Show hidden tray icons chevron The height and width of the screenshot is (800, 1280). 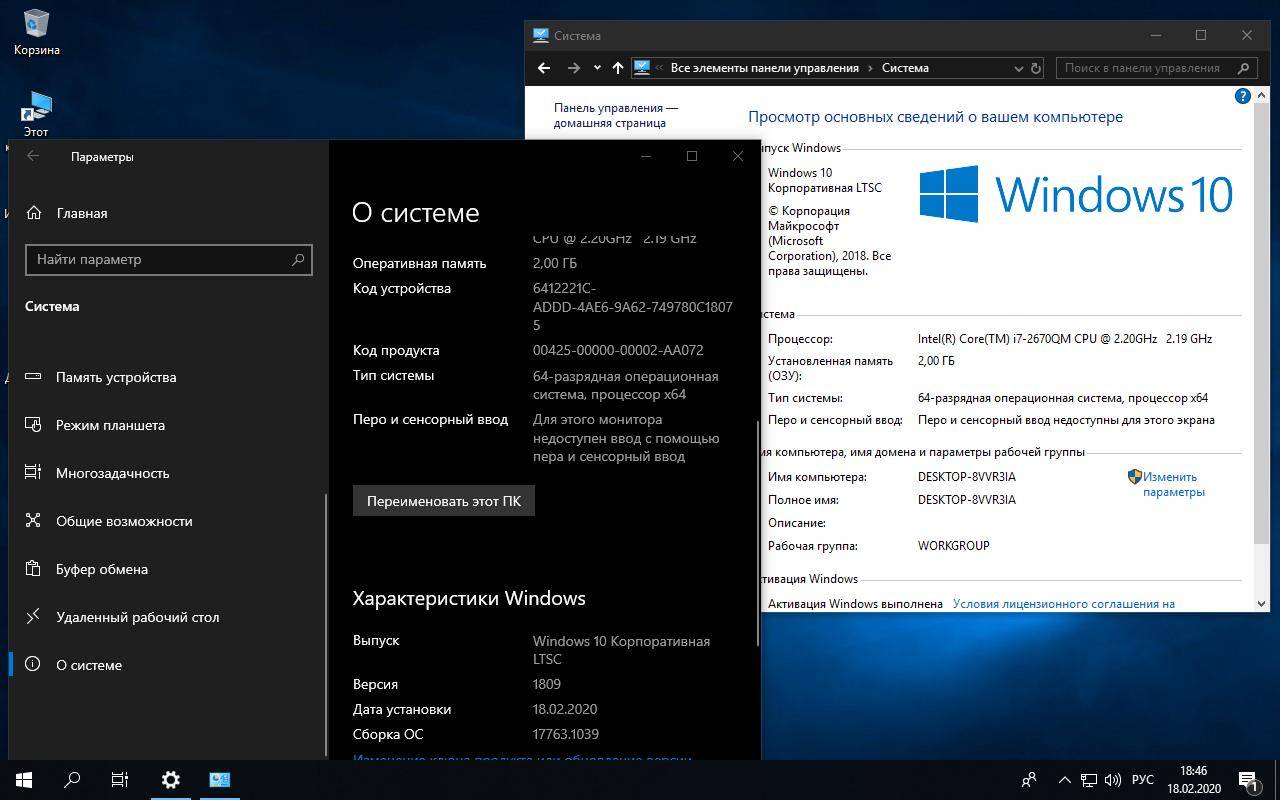pos(1064,780)
